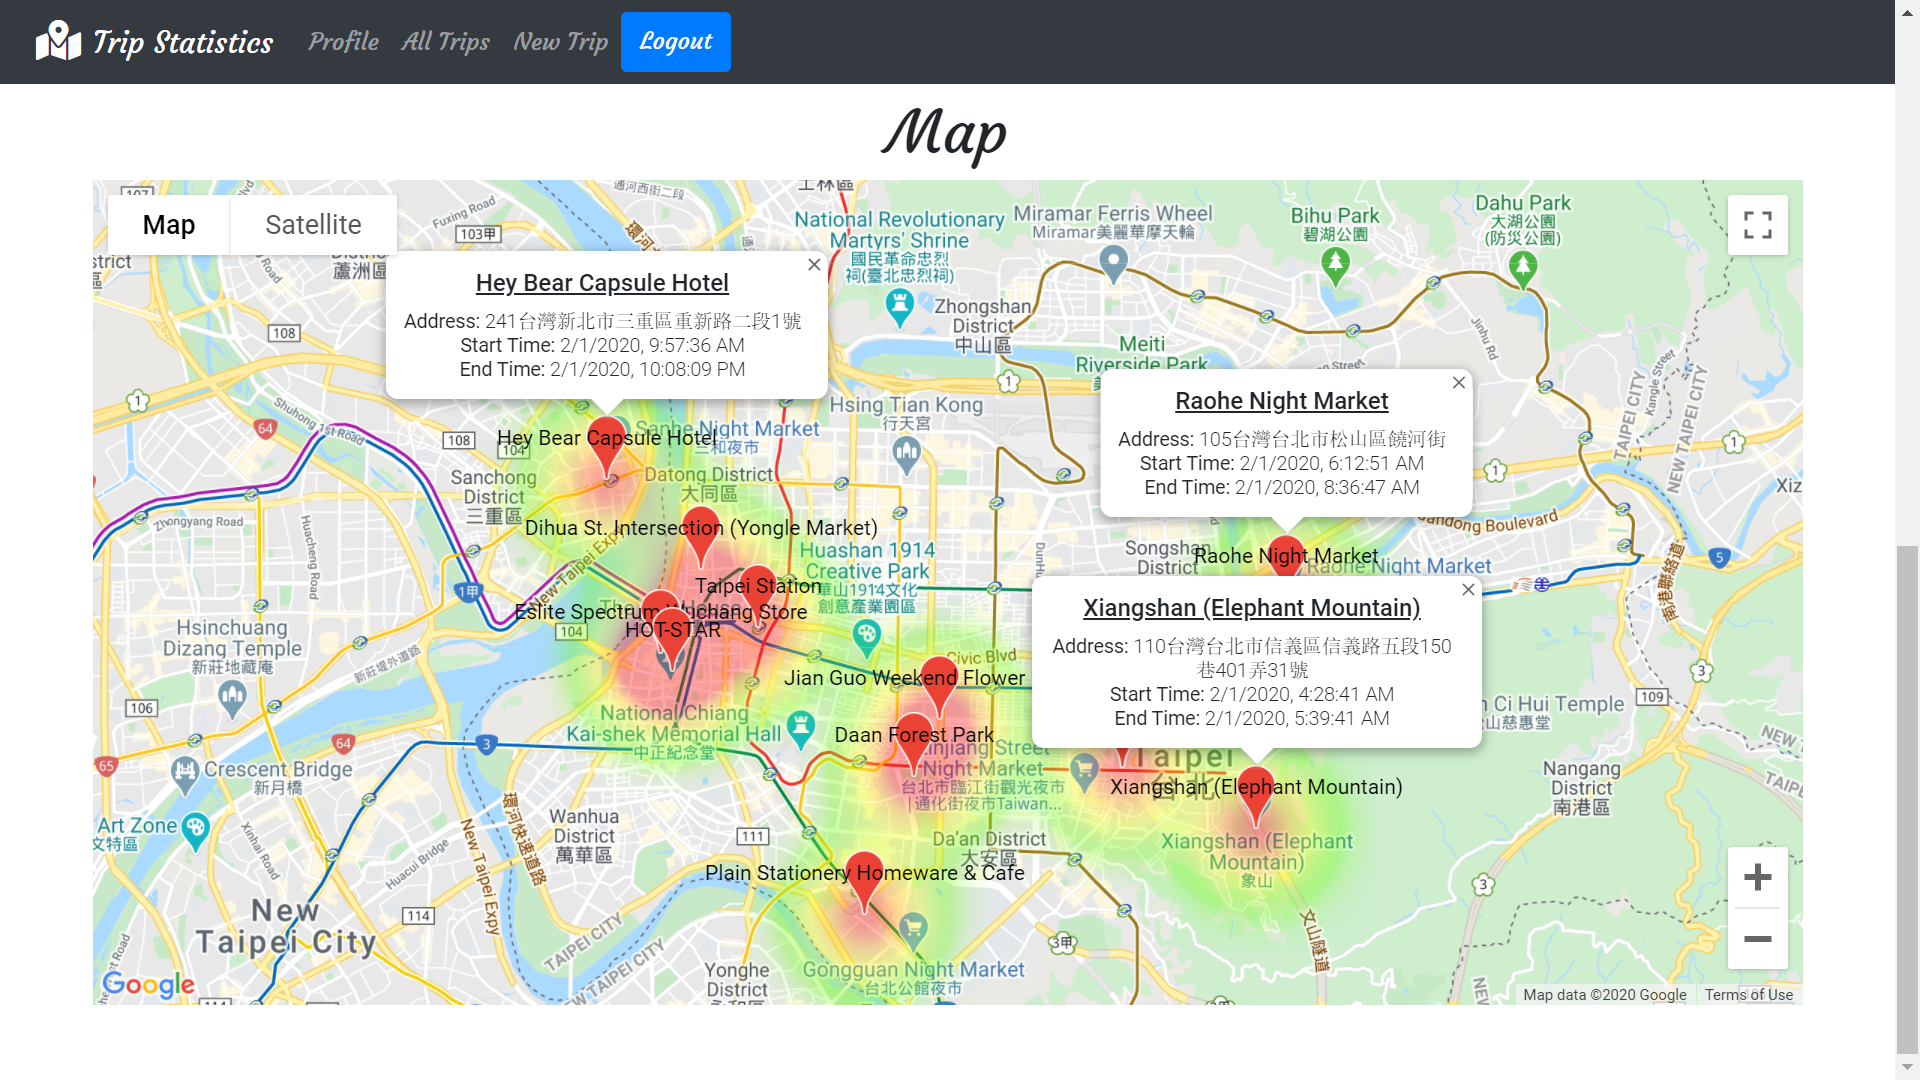The image size is (1920, 1080).
Task: Click the Chiang Kai-shek Memorial Hall icon
Action: point(800,729)
